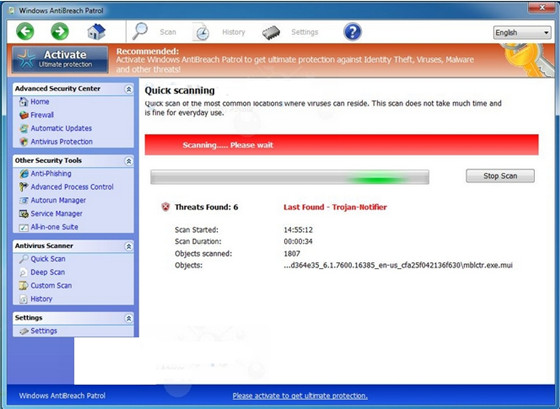Select Scan in the top toolbar
Screen dimensions: 560x409
[168, 32]
